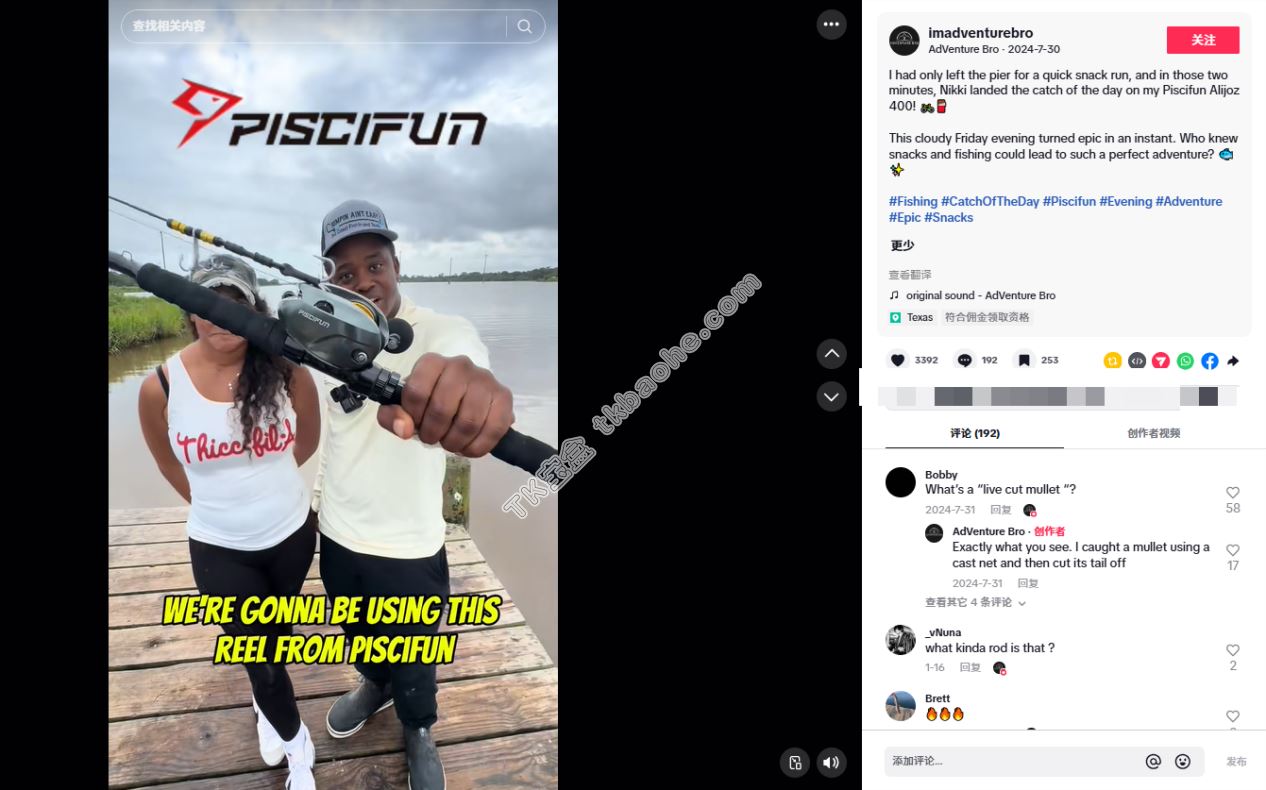Viewport: 1266px width, 790px height.
Task: Collapse the description with 更少
Action: tap(902, 245)
